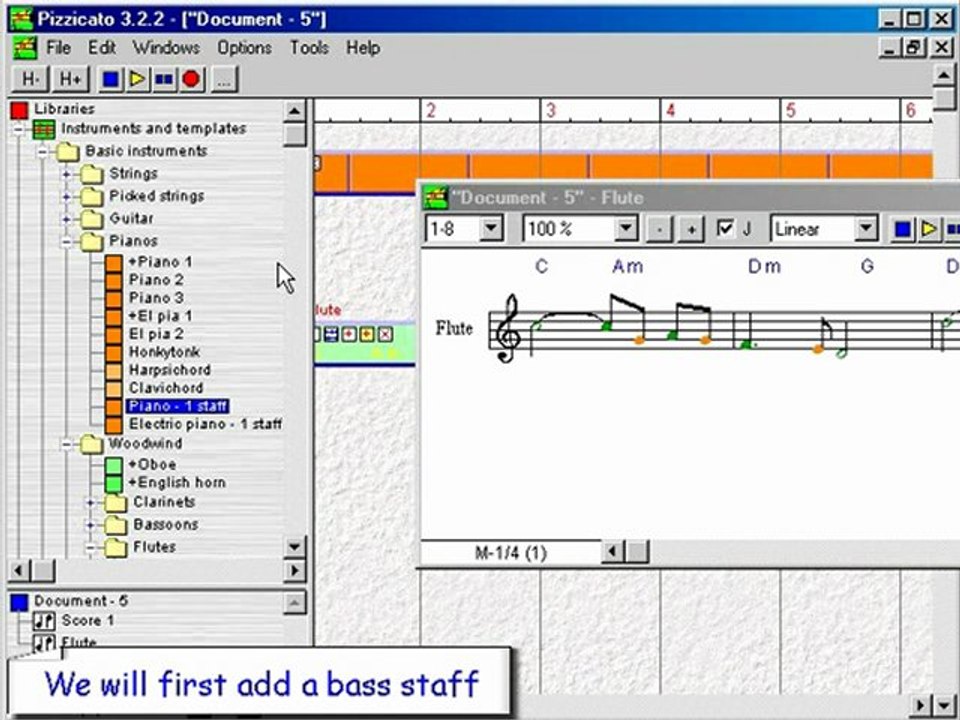The width and height of the screenshot is (960, 720).
Task: Select the +El pia 1 instrument icon
Action: pyautogui.click(x=113, y=317)
